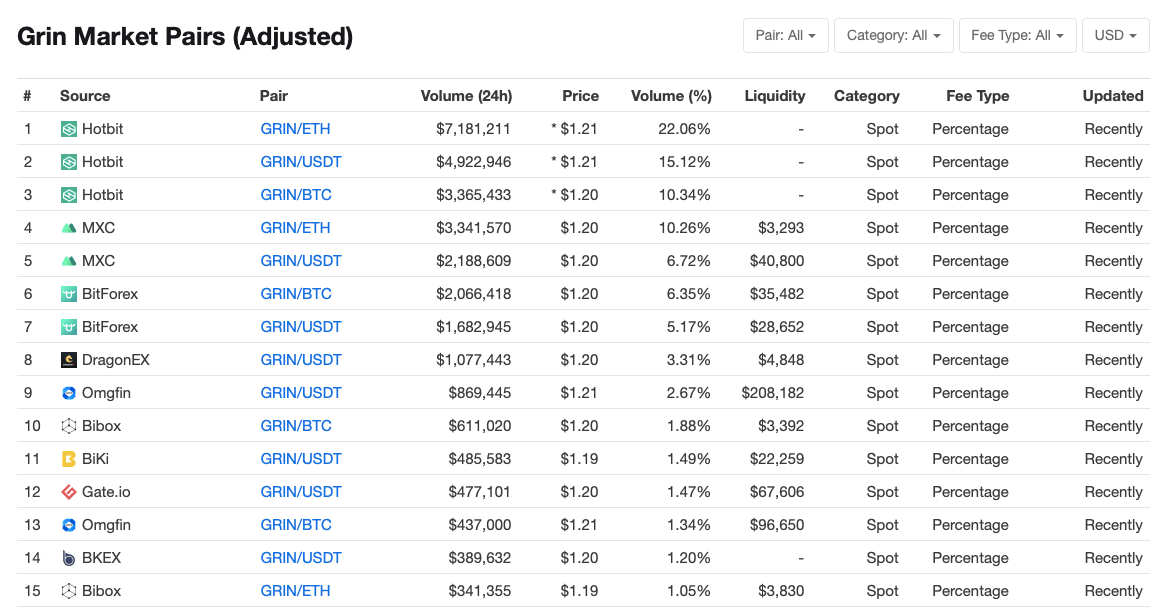
Task: Click the BiKi exchange icon
Action: (x=69, y=459)
